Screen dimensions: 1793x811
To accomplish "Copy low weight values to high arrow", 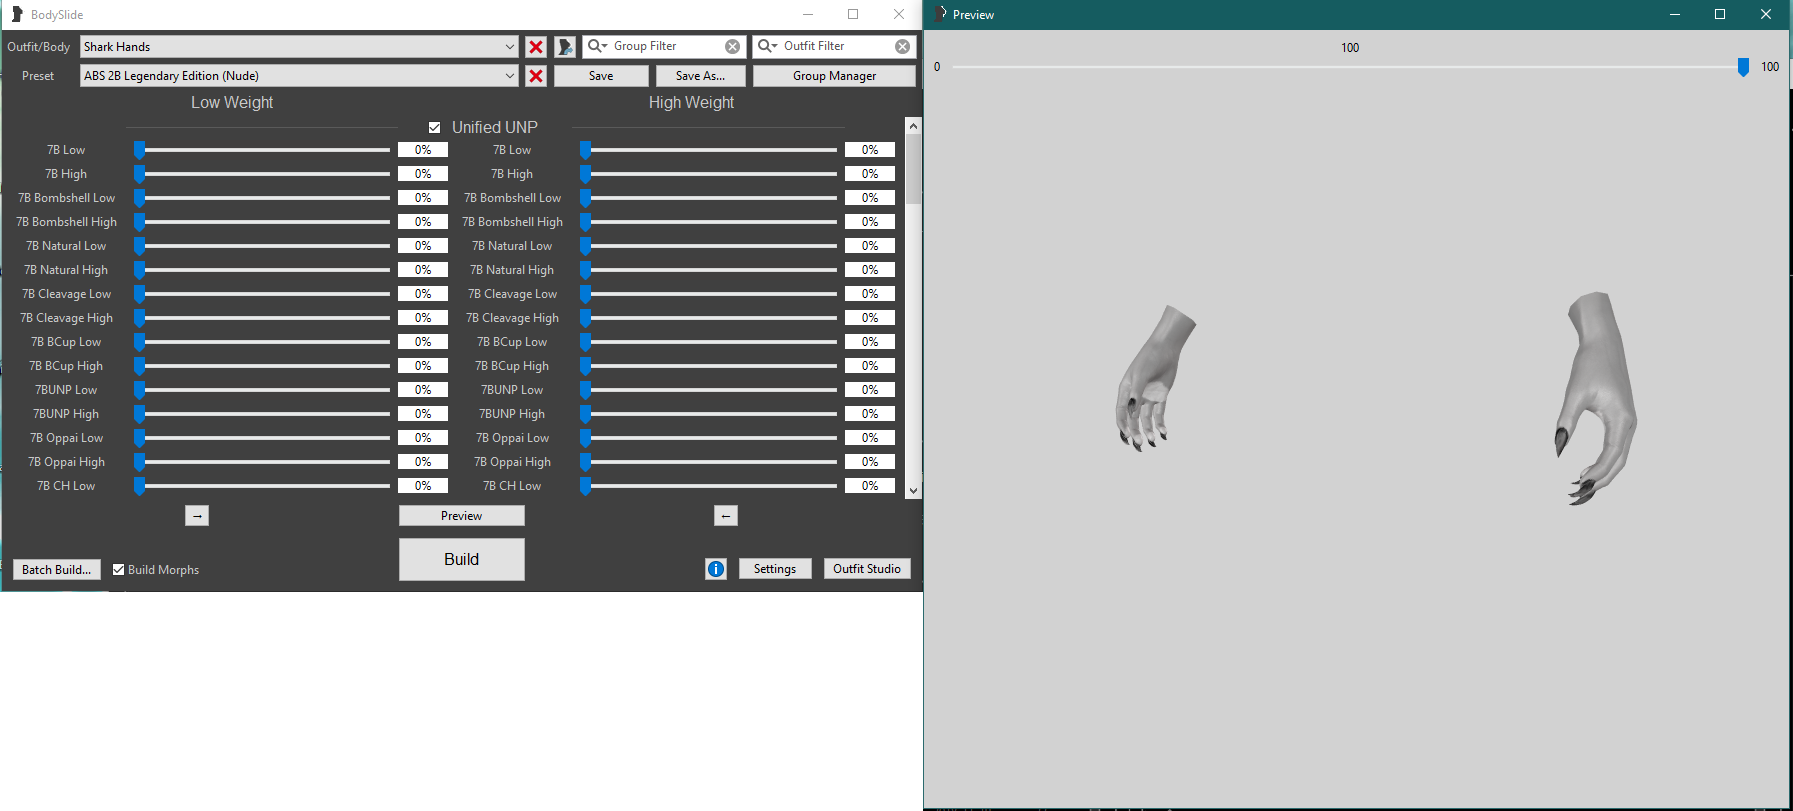I will tap(197, 516).
